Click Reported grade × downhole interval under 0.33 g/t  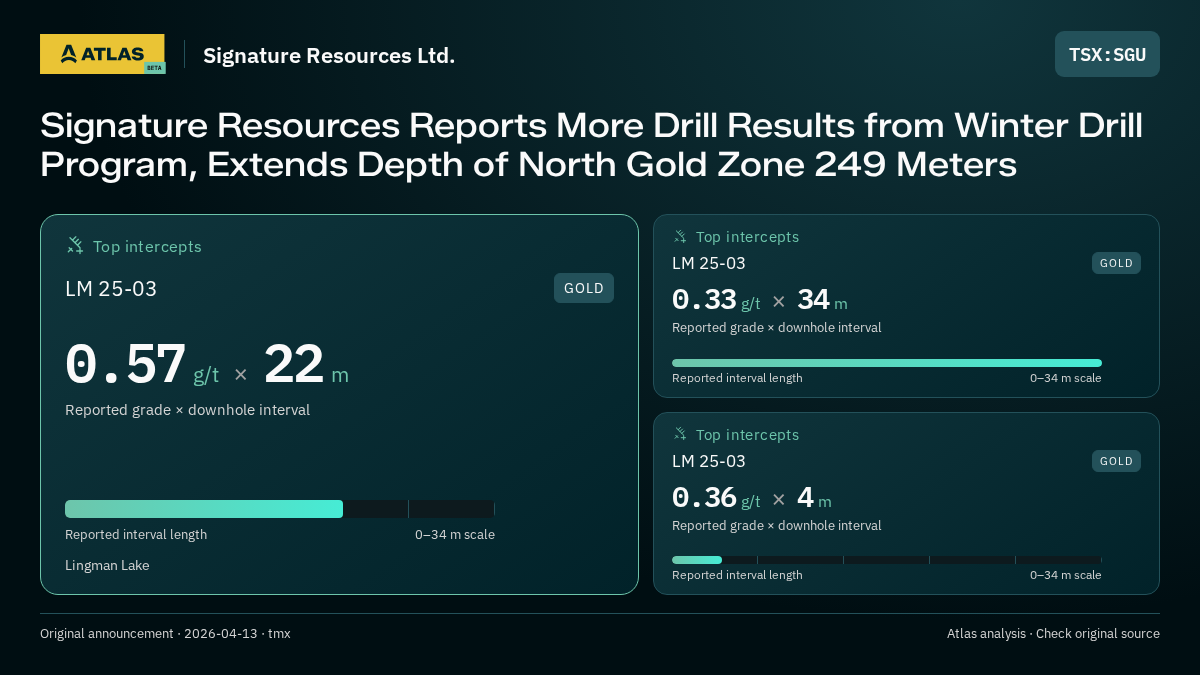pos(777,328)
